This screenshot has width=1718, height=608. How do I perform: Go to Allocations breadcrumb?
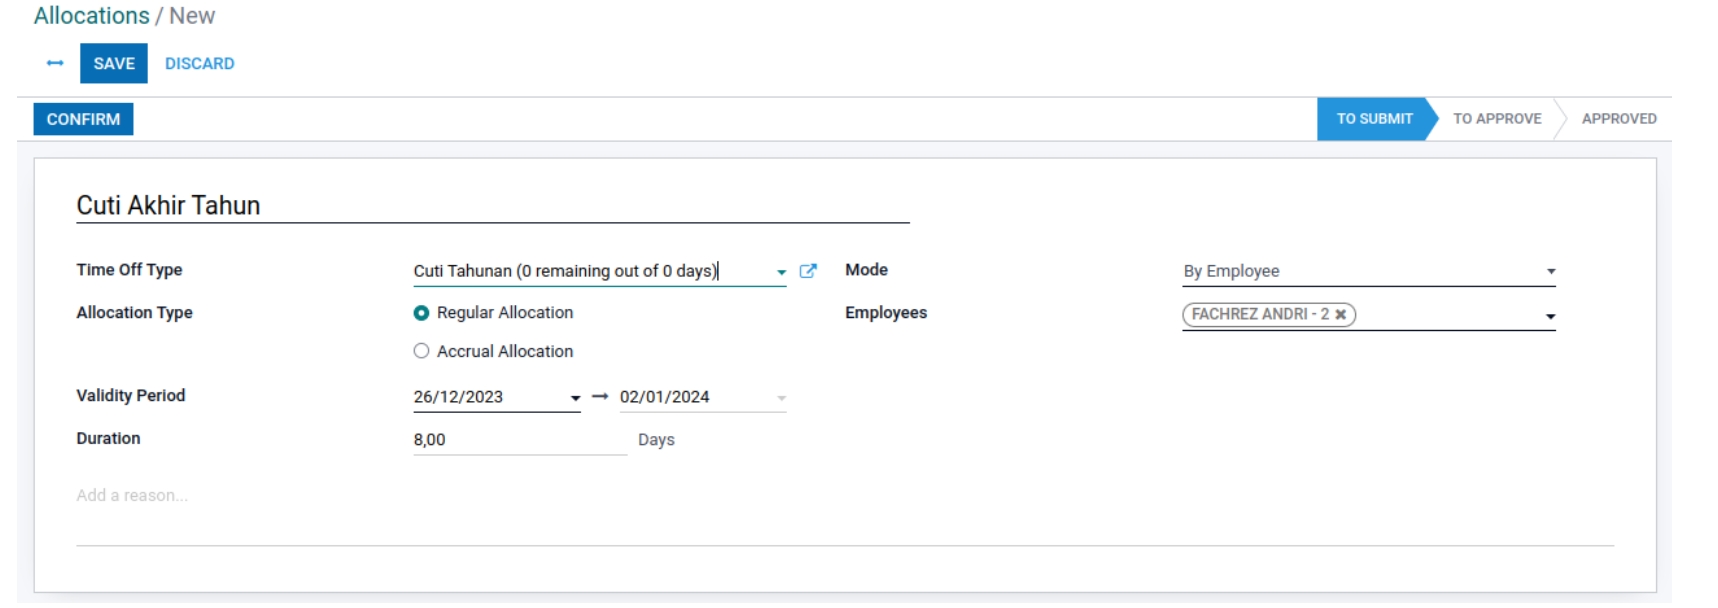click(91, 16)
